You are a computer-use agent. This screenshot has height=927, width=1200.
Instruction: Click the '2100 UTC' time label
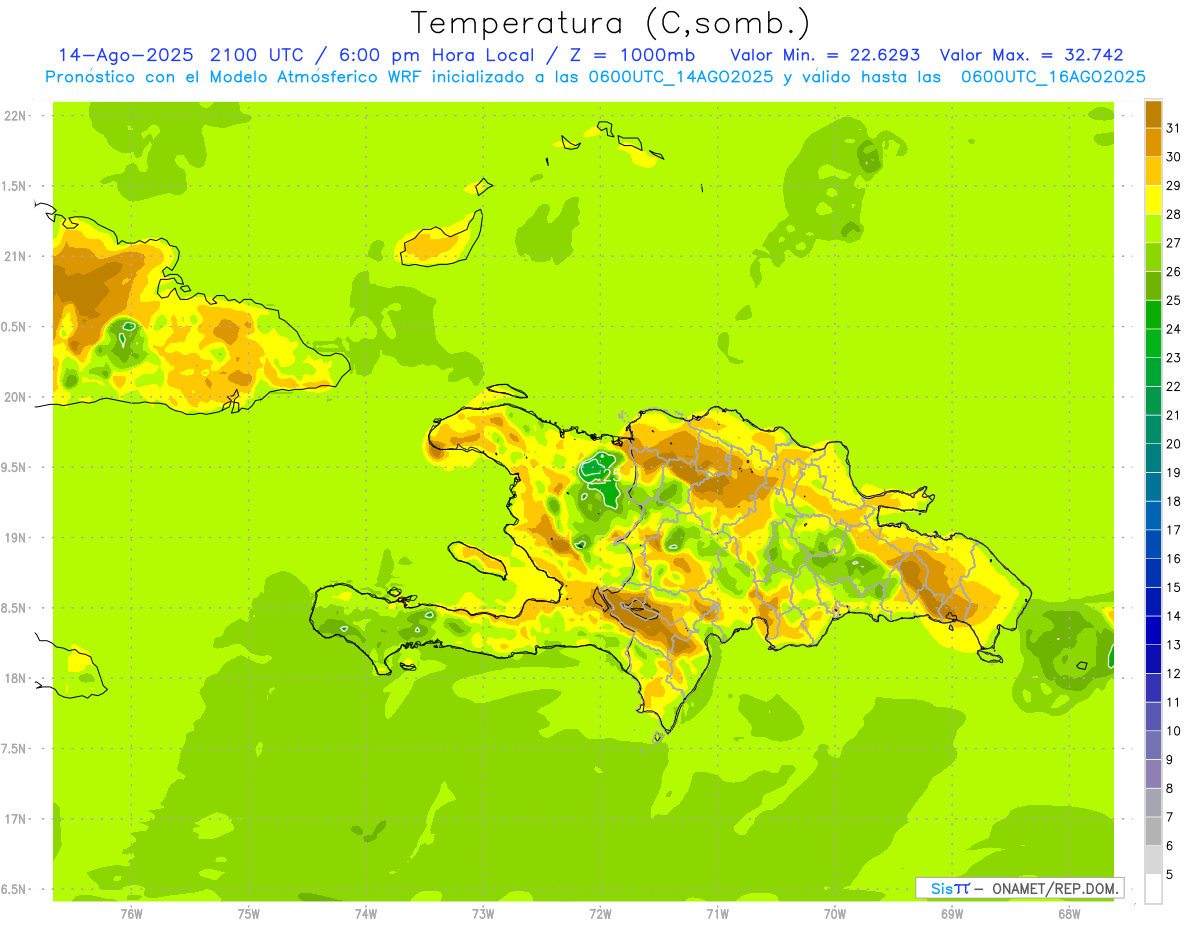257,55
